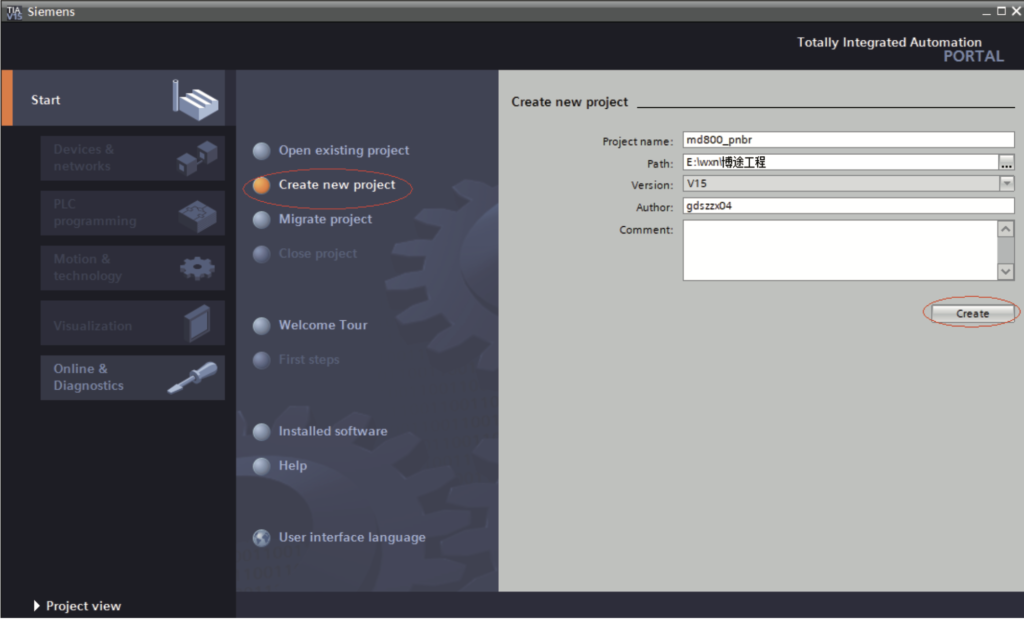Image resolution: width=1024 pixels, height=619 pixels.
Task: Browse for path using the ellipsis button
Action: [x=1007, y=162]
